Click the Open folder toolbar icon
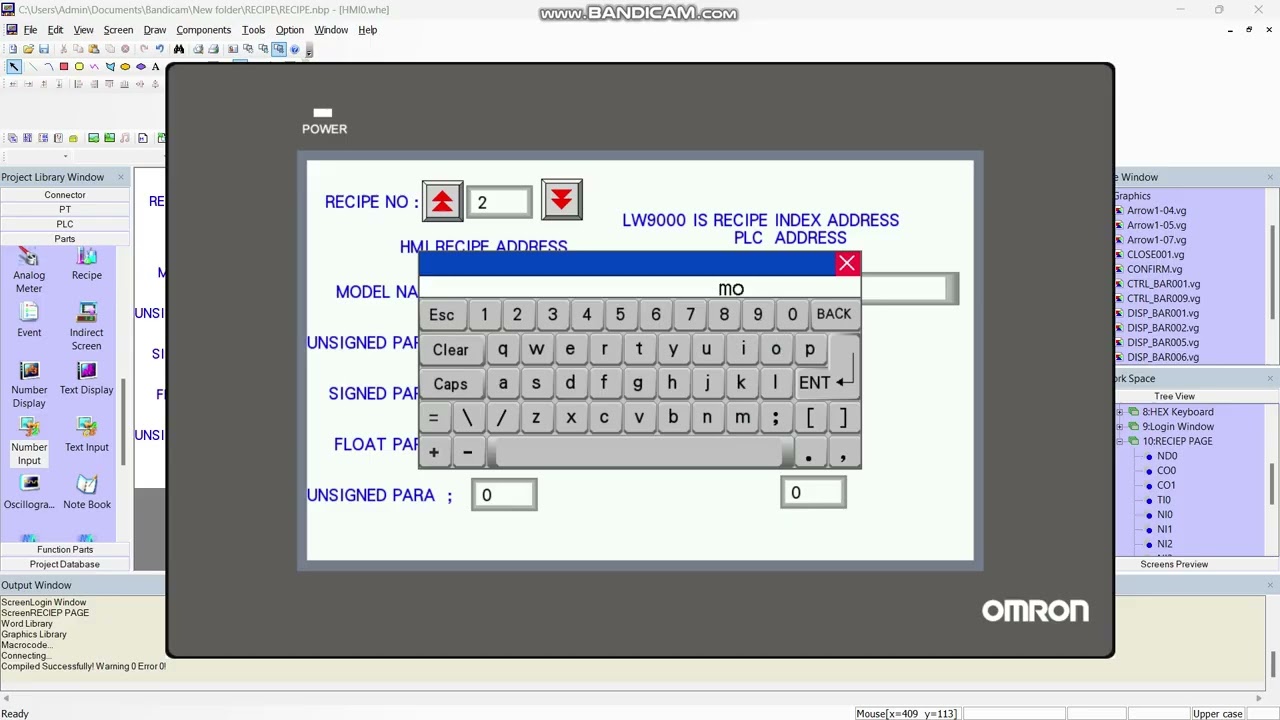This screenshot has width=1280, height=720. [x=28, y=49]
